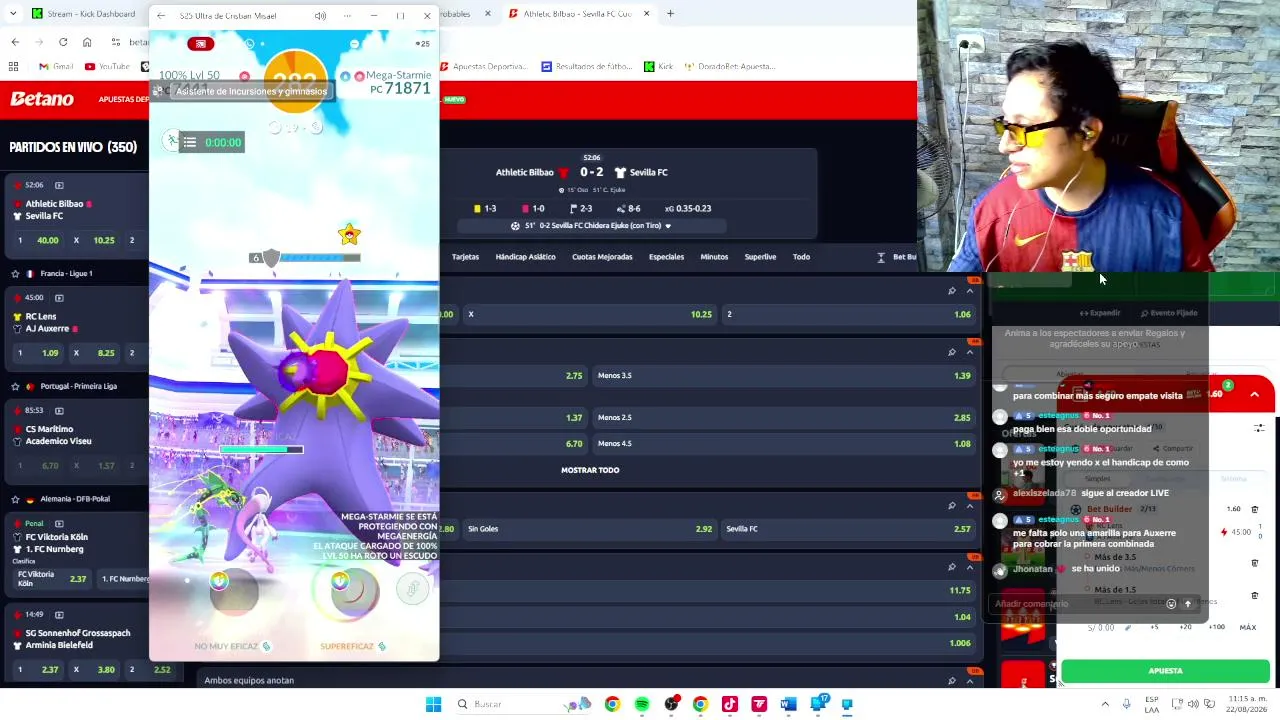Collapse the Menos 3.5 goals market section

pyautogui.click(x=970, y=352)
